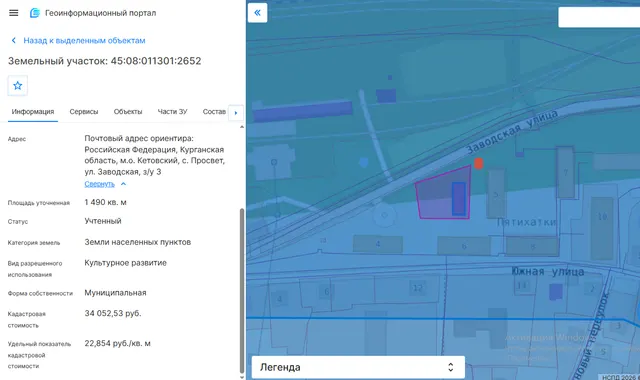
Task: Click the Геоинформационный портал logo icon
Action: pos(35,13)
